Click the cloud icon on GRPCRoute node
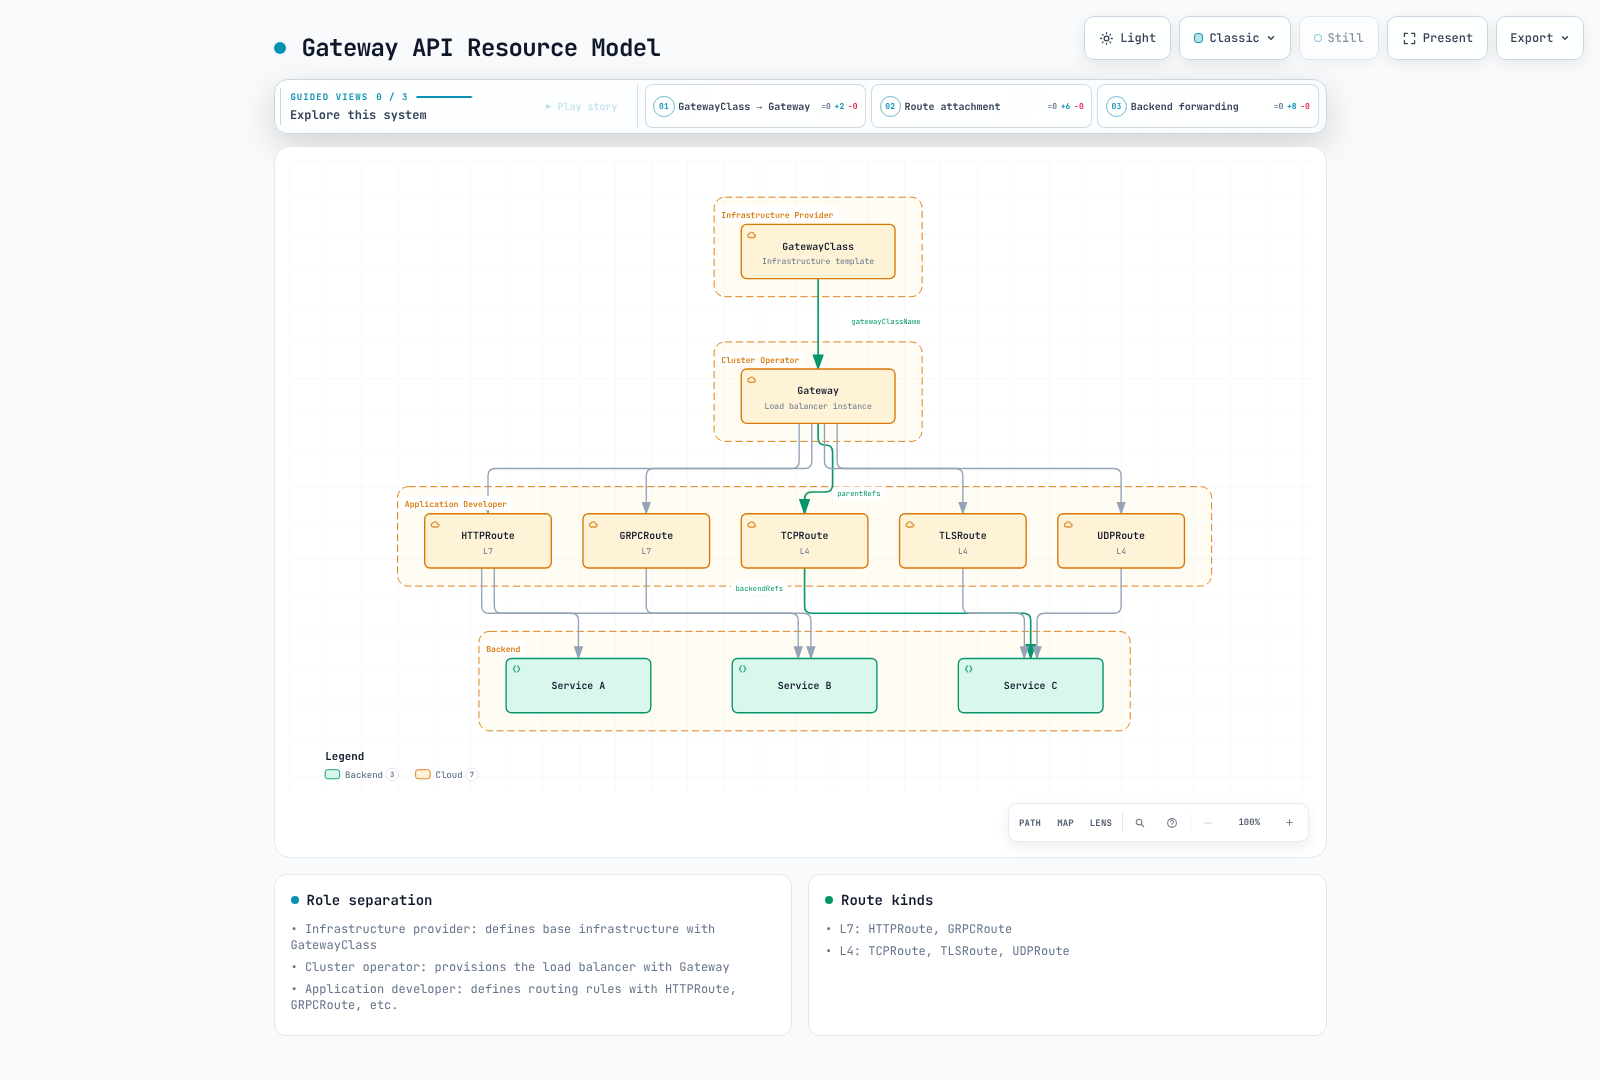 pos(593,525)
